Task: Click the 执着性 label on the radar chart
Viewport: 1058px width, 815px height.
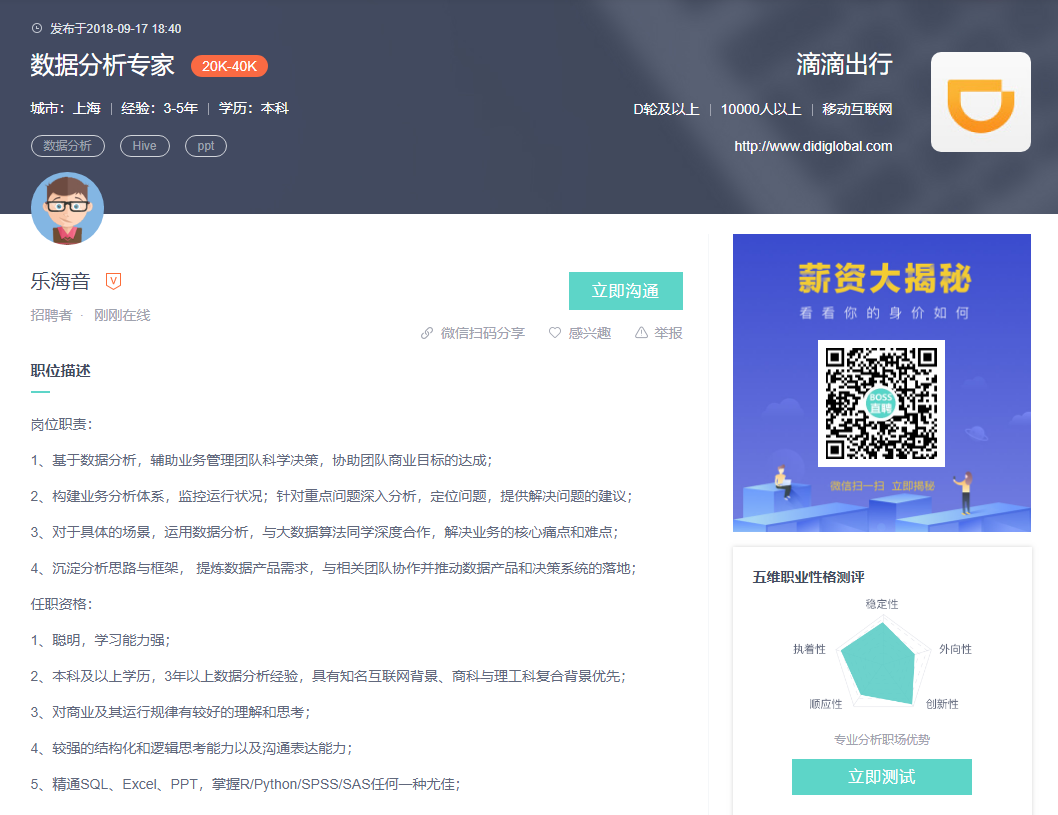Action: (x=809, y=649)
